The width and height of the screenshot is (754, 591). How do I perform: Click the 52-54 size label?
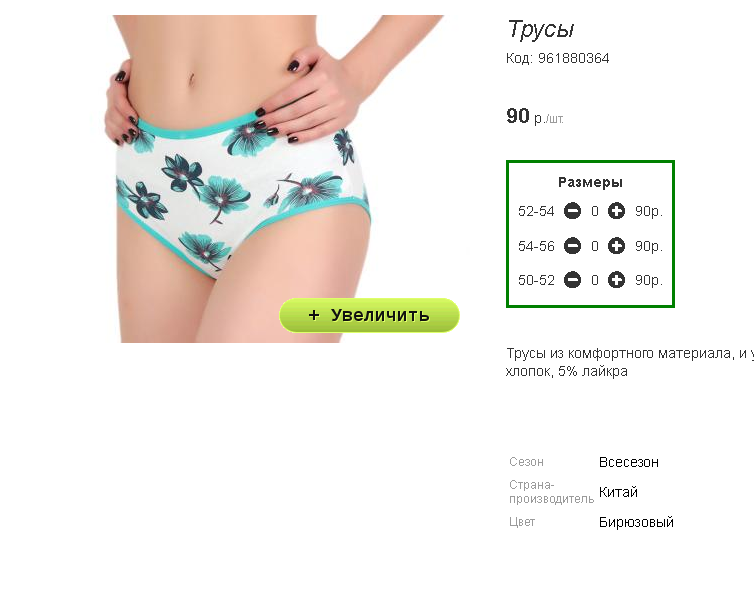pyautogui.click(x=536, y=211)
